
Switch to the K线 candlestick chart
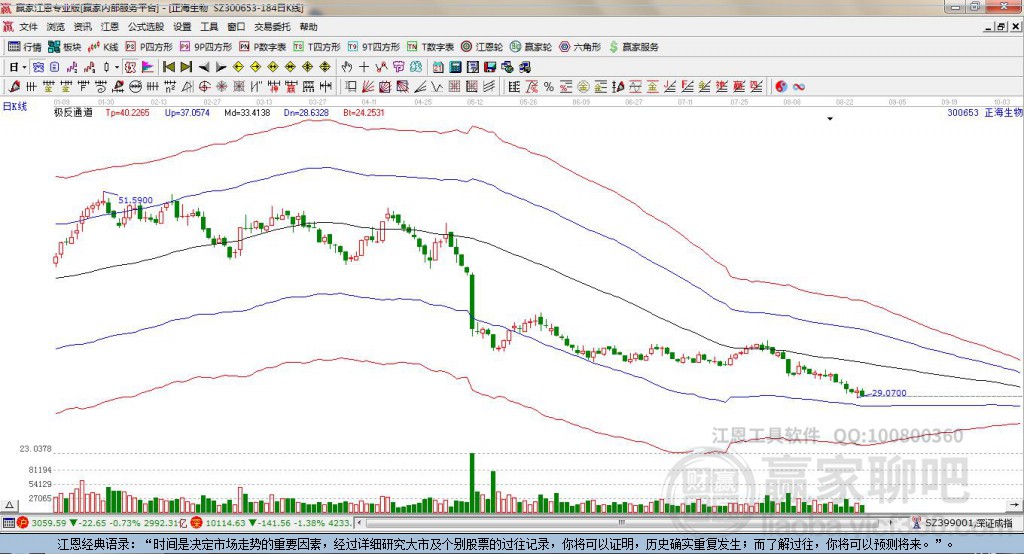coord(103,47)
